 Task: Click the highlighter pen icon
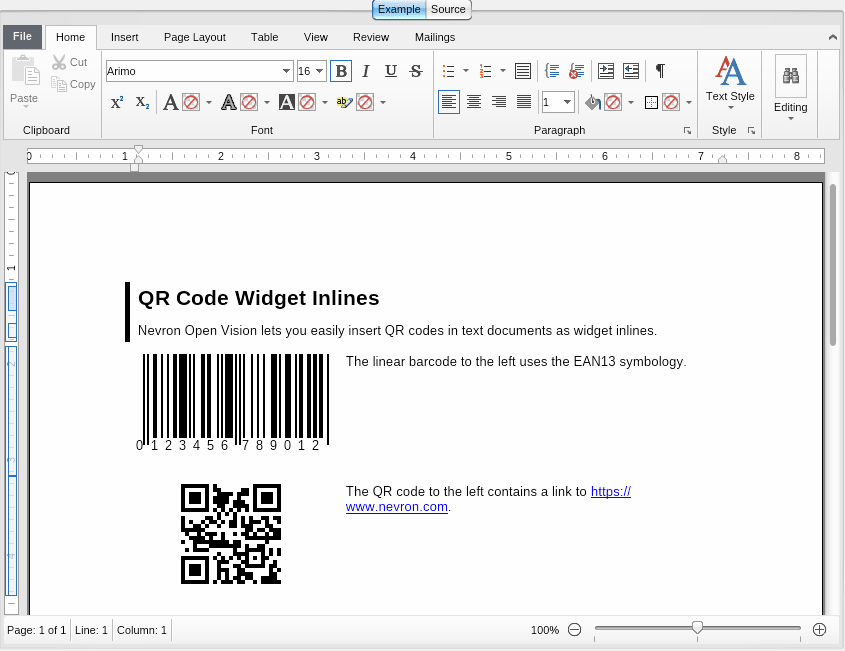pos(344,102)
